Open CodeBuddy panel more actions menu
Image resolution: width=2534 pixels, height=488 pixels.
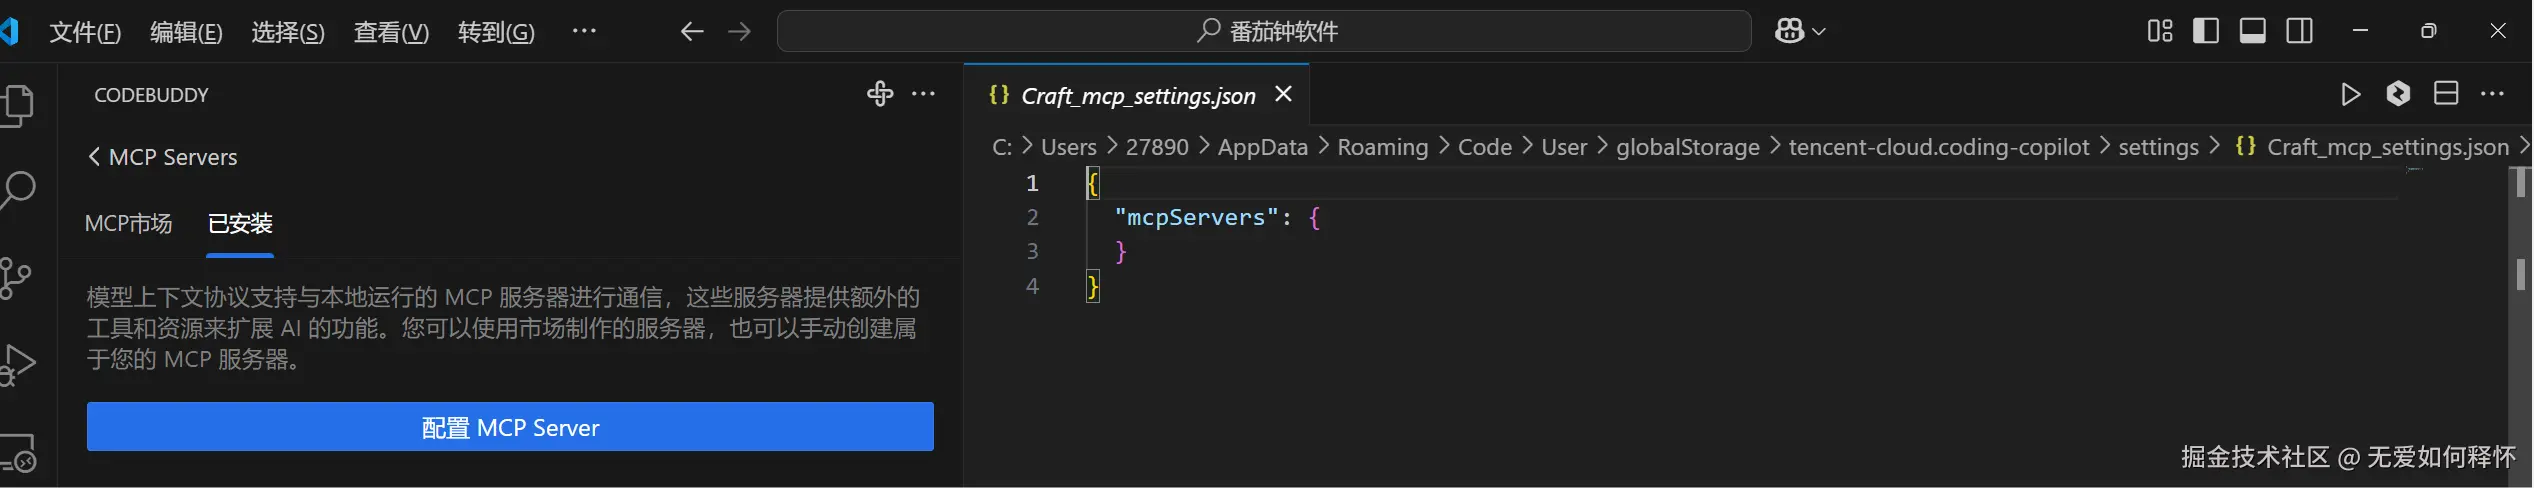point(924,94)
